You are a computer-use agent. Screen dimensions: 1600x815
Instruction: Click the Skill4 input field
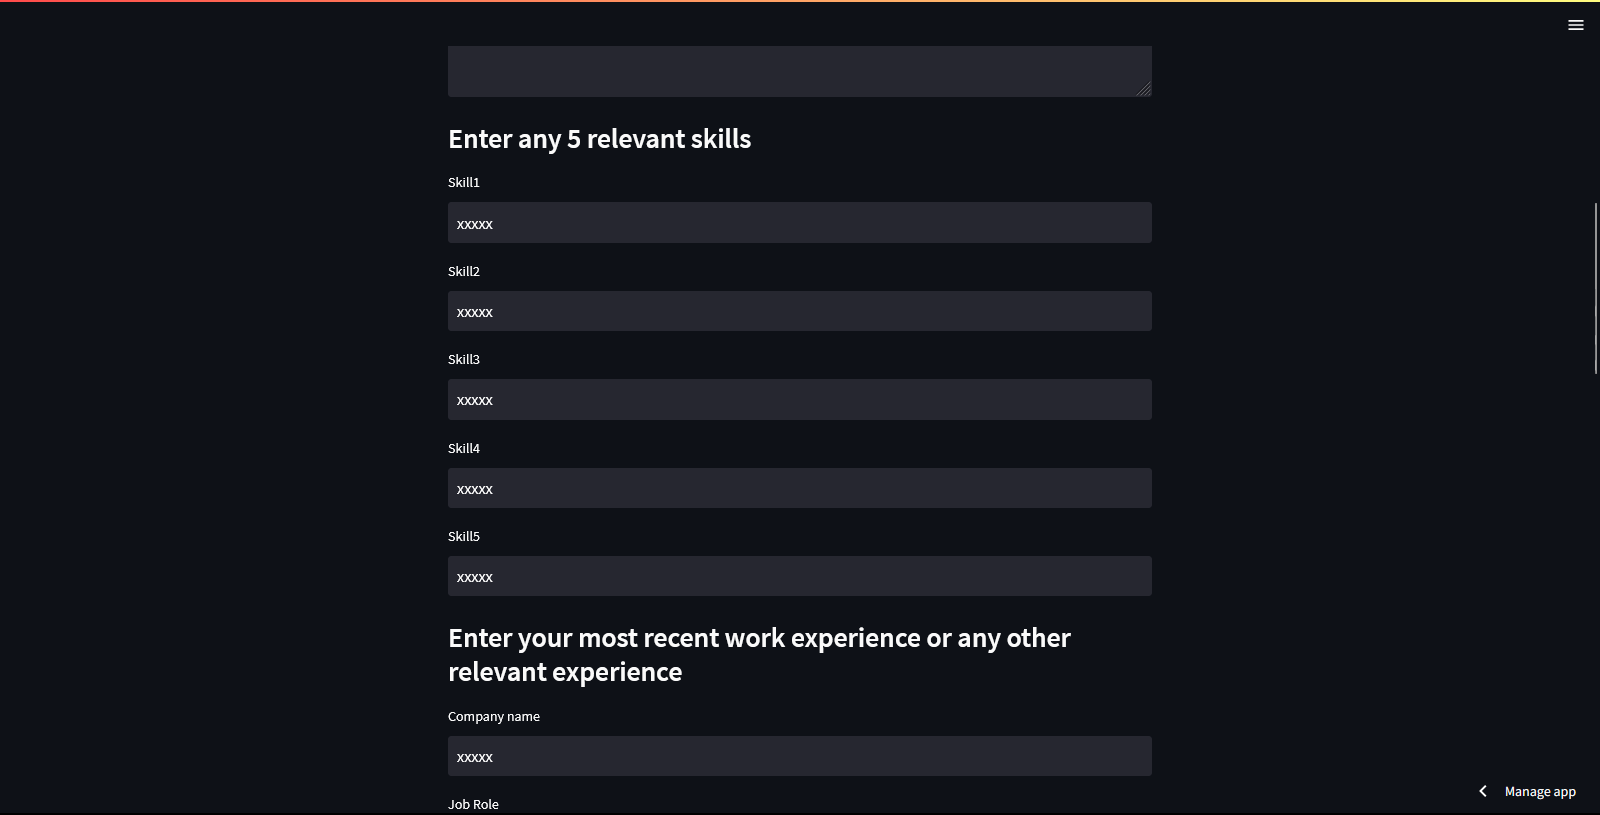(799, 488)
